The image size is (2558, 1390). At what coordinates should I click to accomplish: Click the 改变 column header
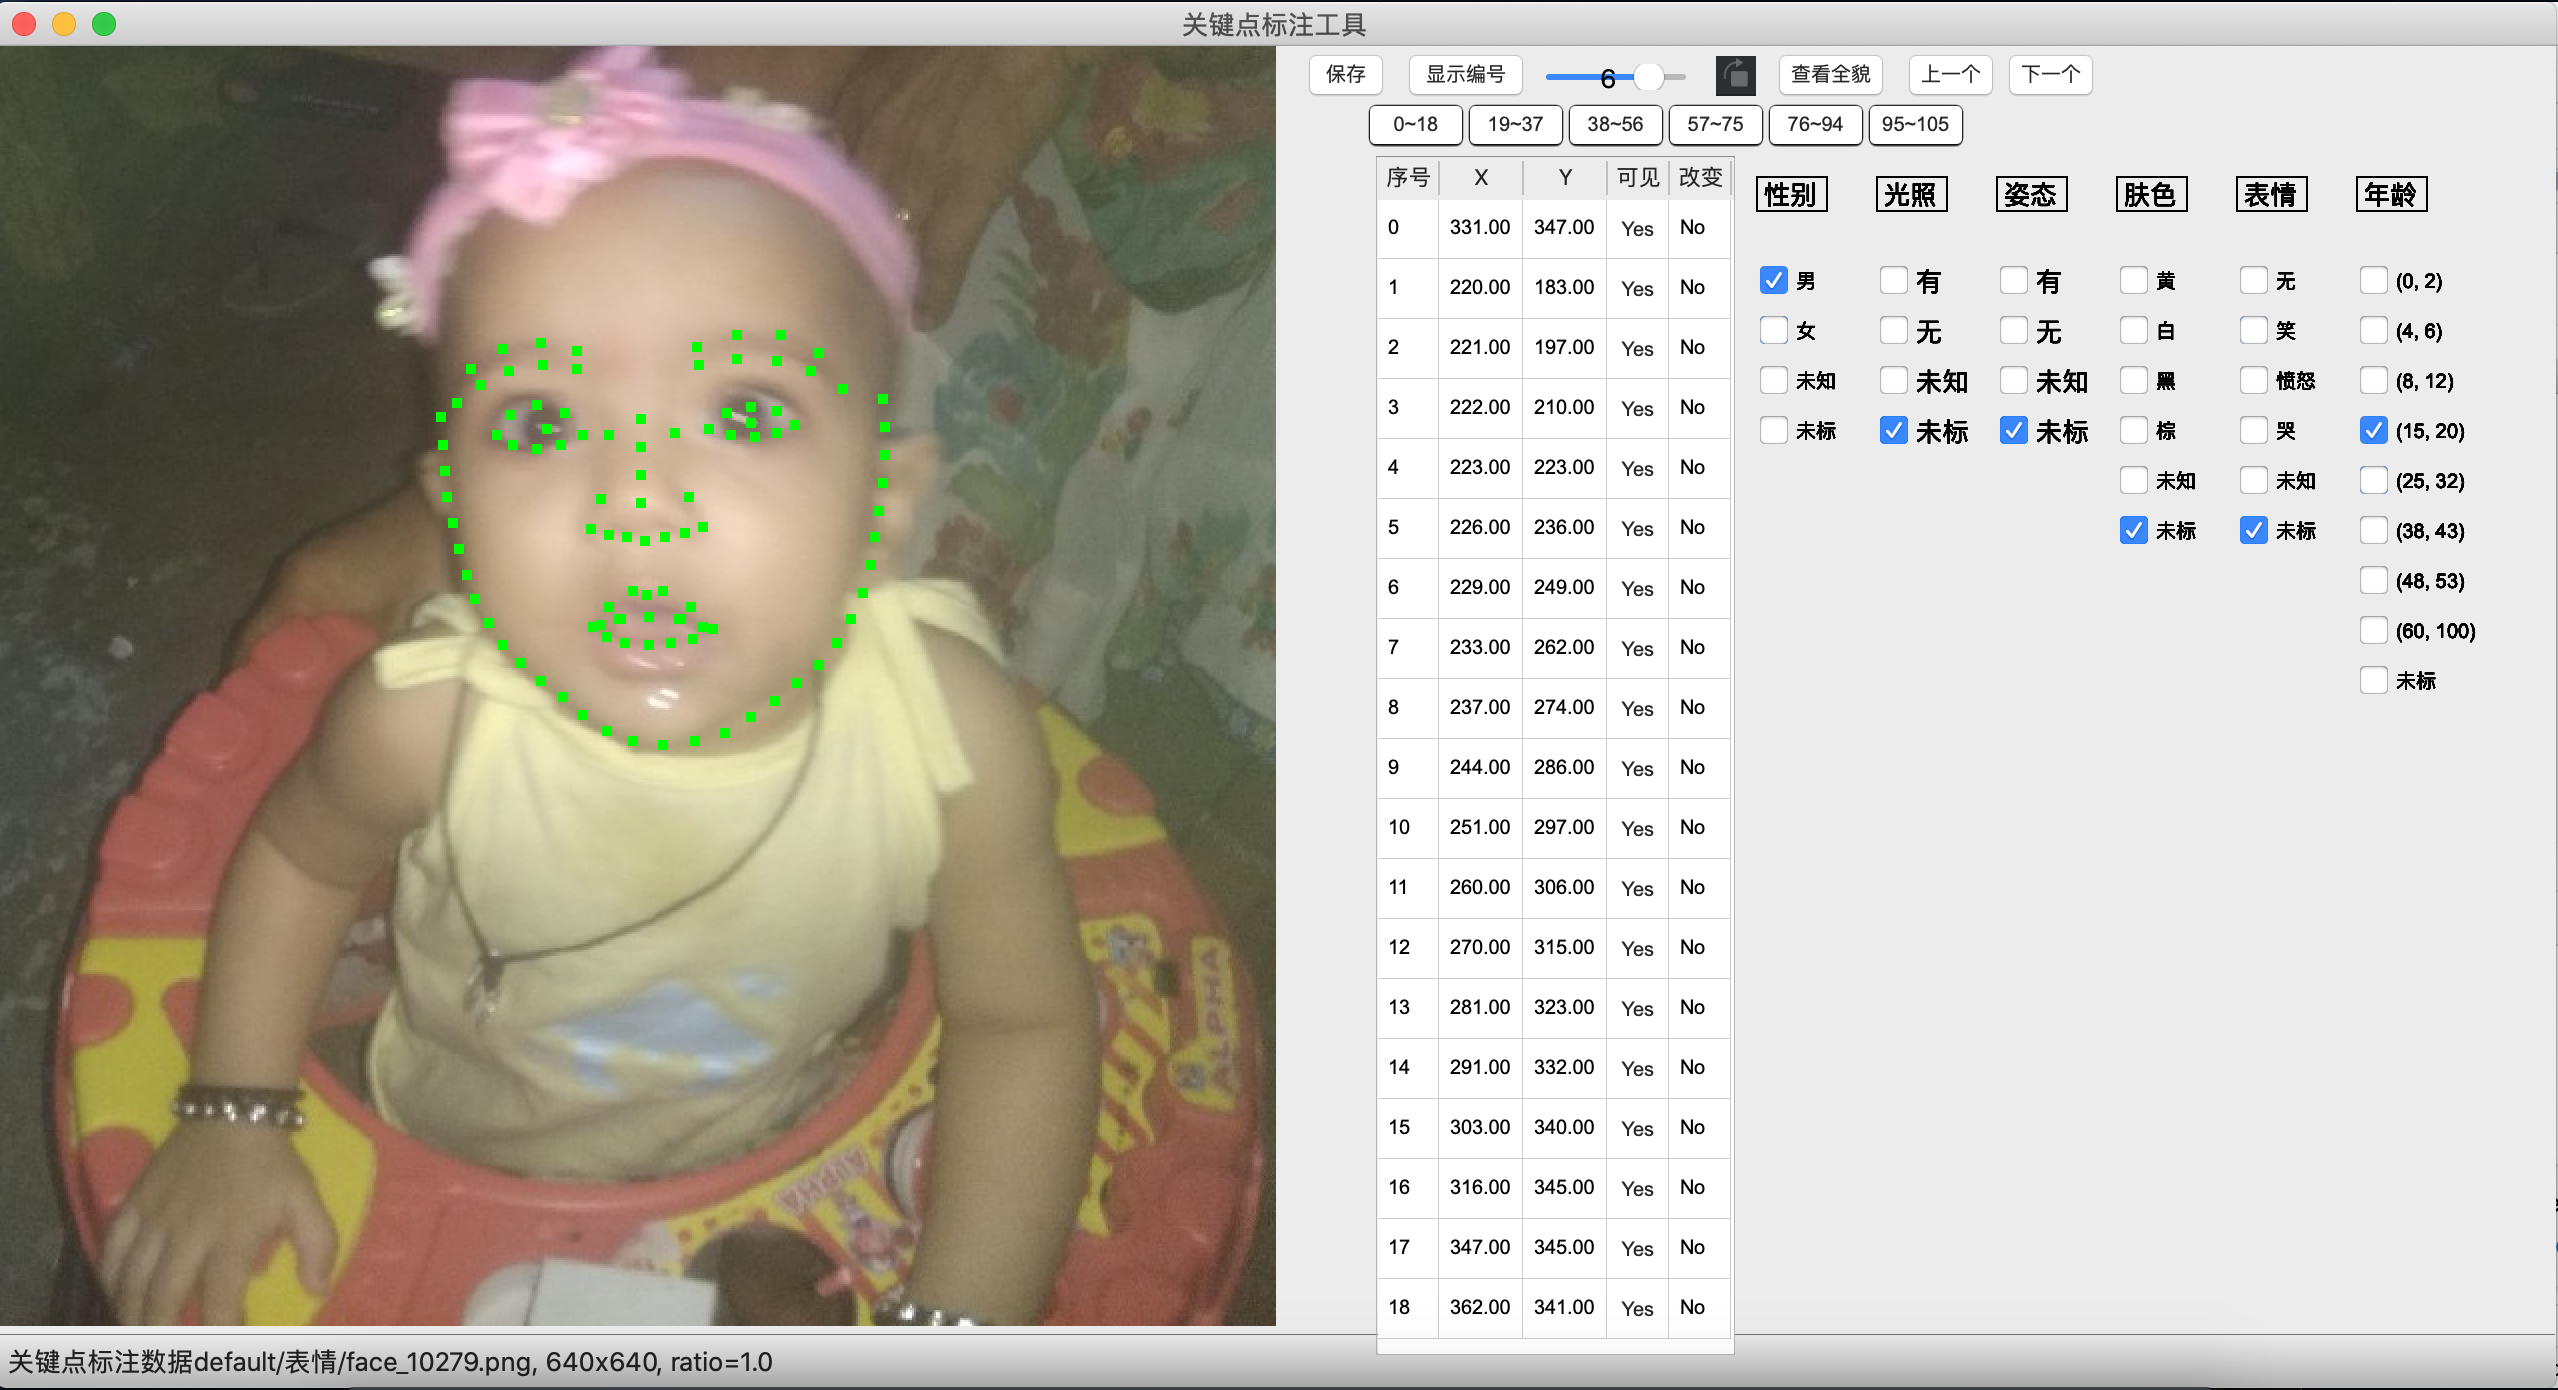coord(1700,178)
